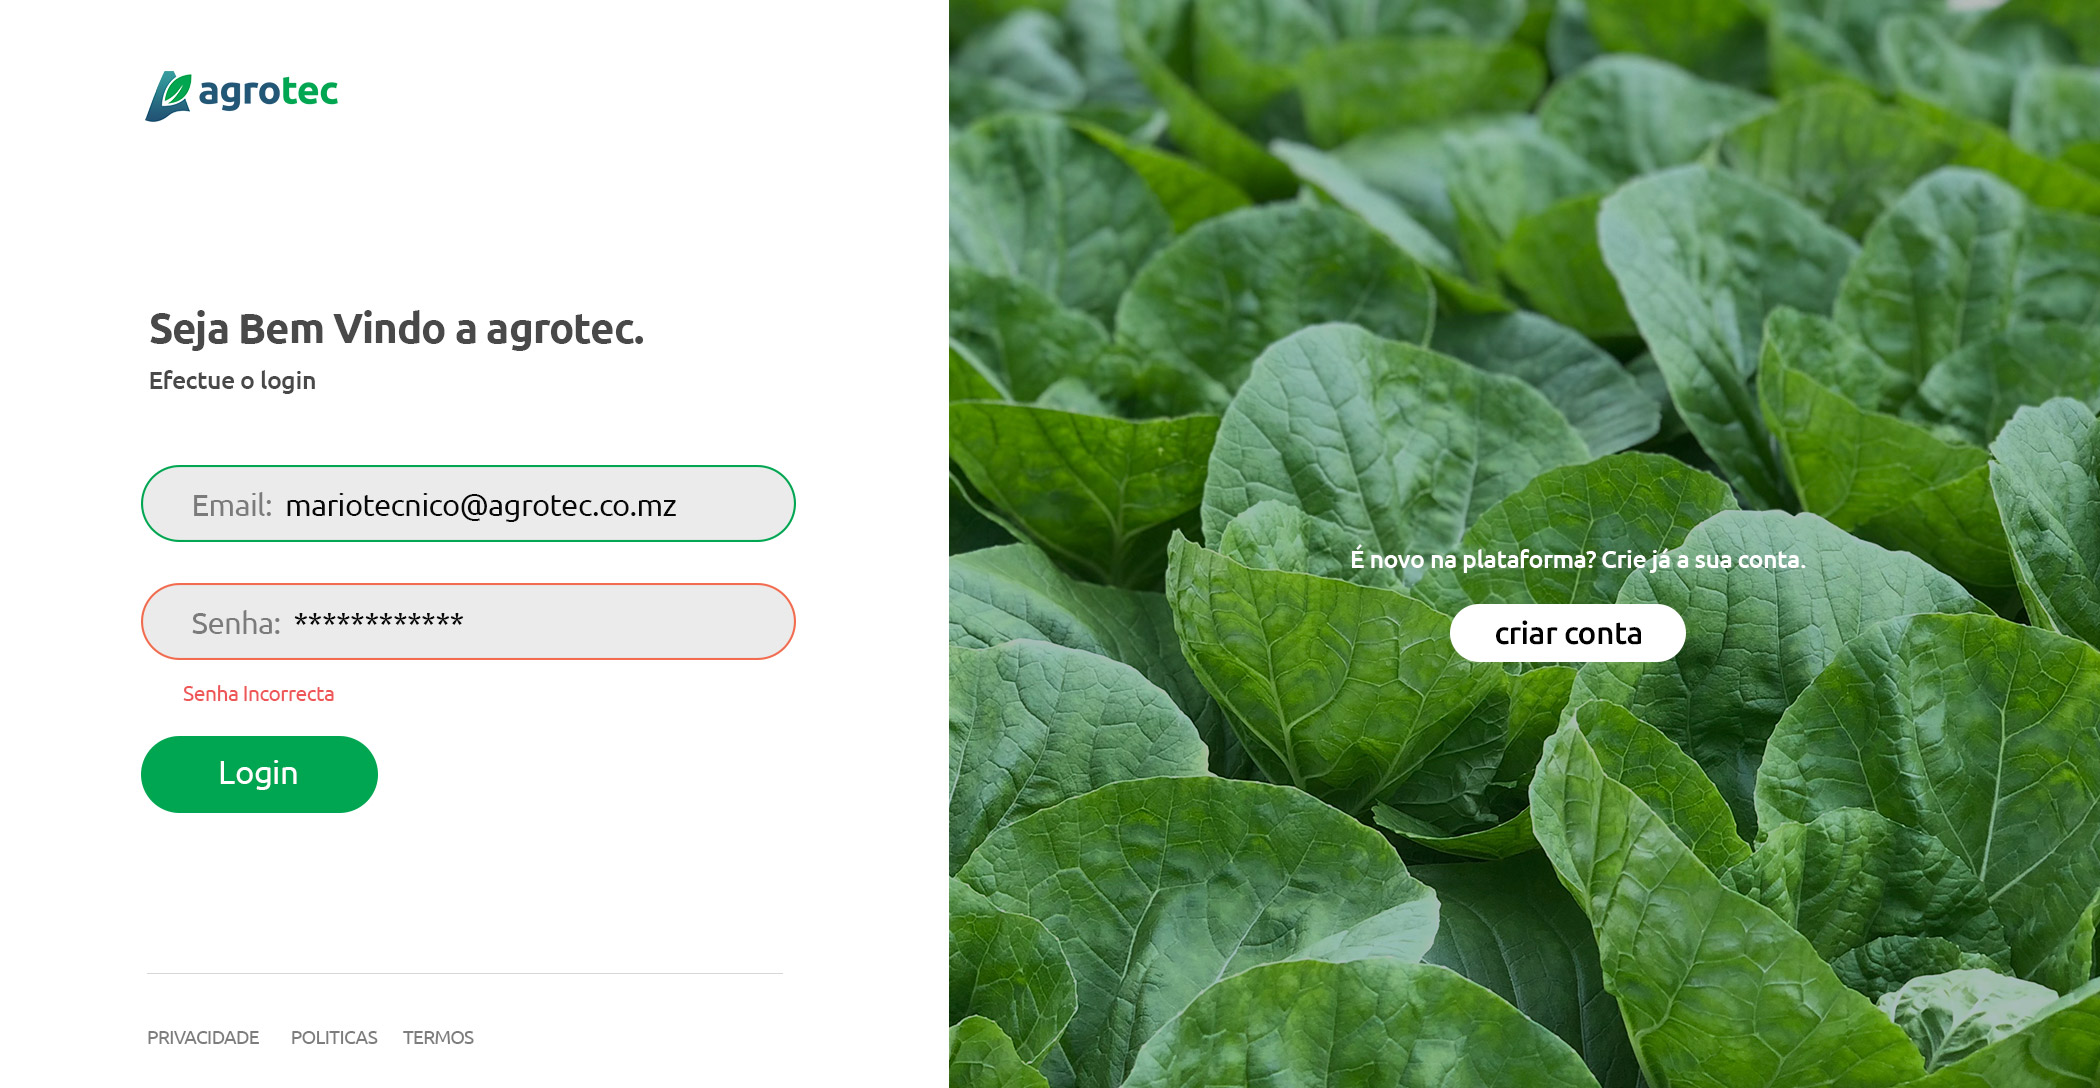Click the mariotecnico@agrotec.co.mz email text
Viewport: 2100px width, 1088px height.
(x=481, y=506)
